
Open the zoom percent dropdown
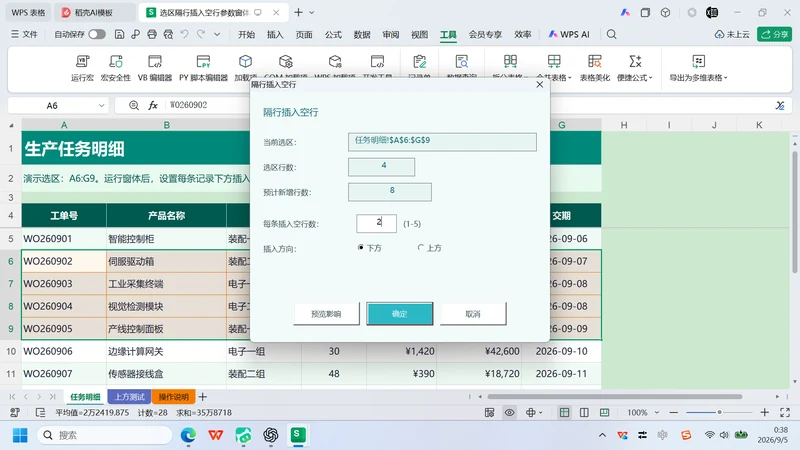pyautogui.click(x=657, y=412)
